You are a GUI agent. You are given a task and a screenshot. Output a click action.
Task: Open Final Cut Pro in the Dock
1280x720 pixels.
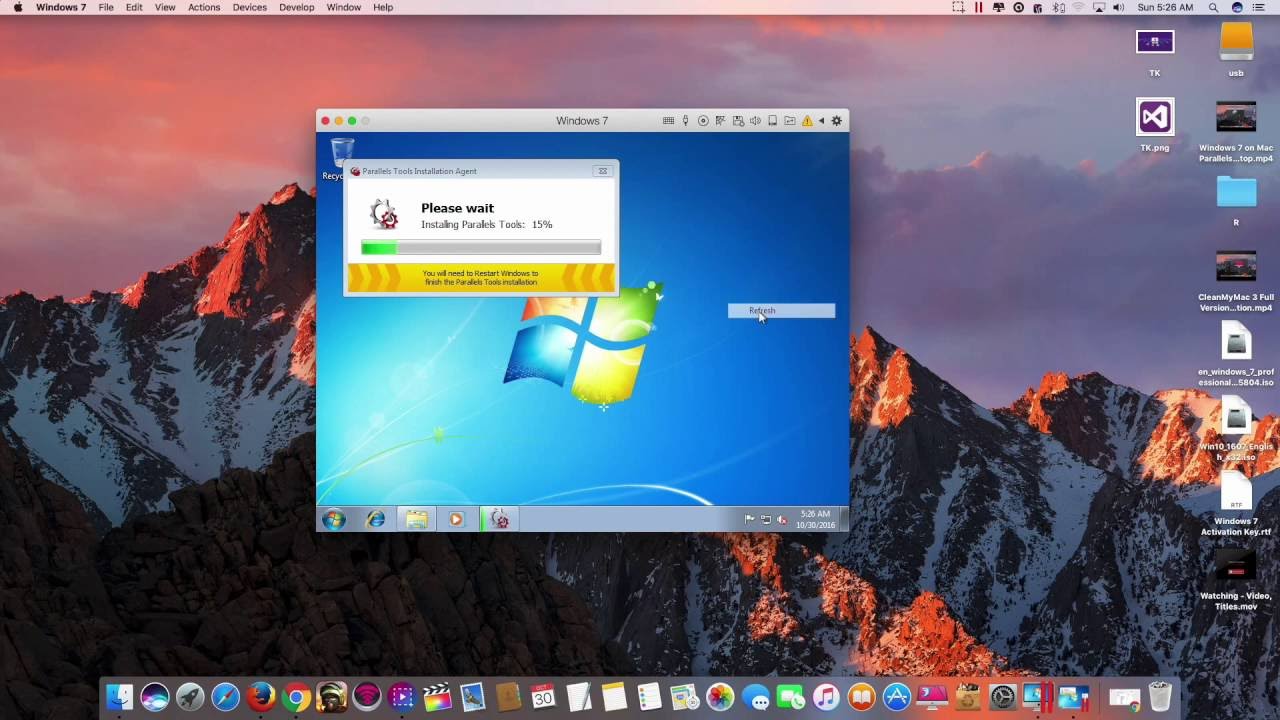(437, 697)
